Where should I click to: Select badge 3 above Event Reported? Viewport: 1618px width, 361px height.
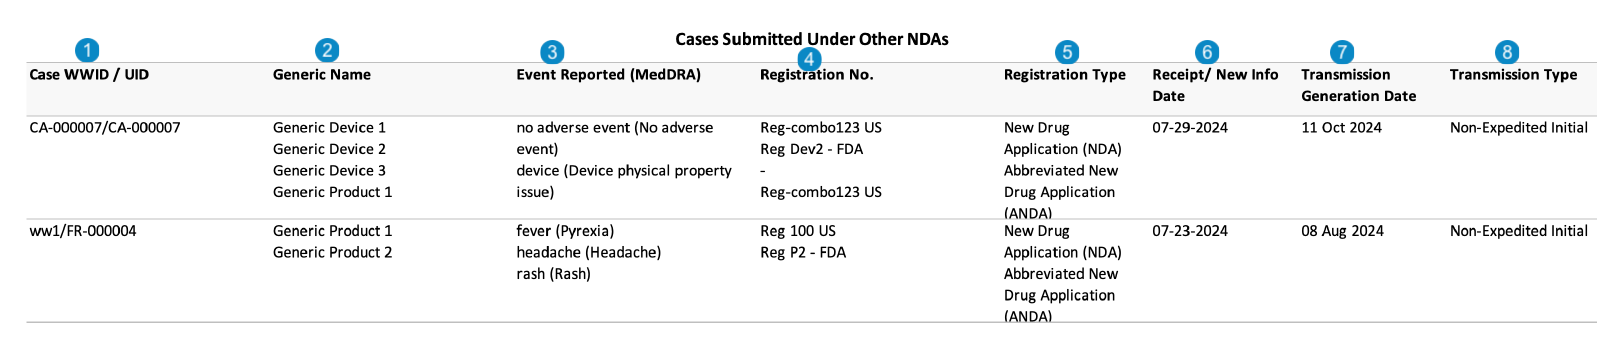[x=552, y=53]
